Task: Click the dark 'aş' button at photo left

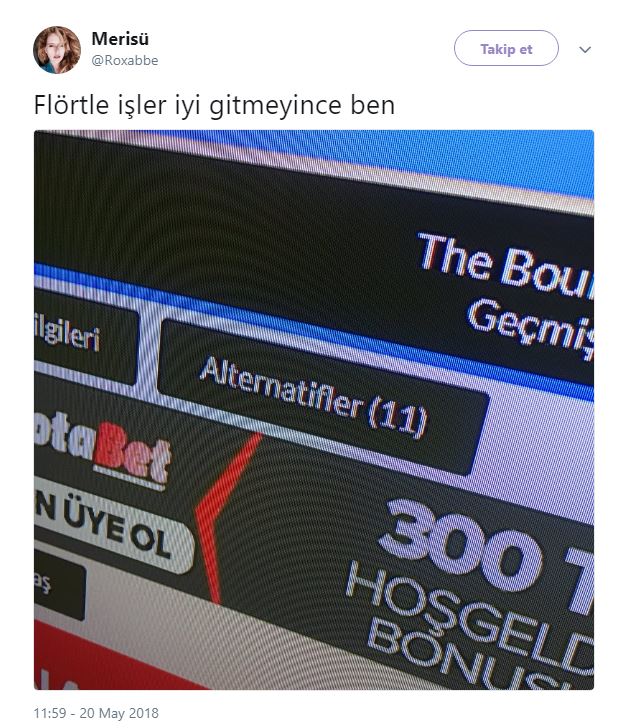Action: (59, 584)
